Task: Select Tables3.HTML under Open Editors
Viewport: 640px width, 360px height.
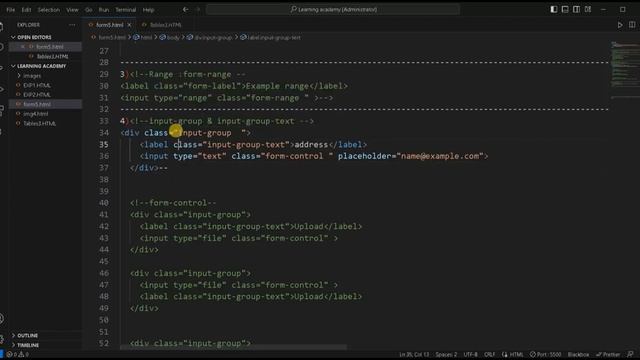Action: [x=52, y=56]
